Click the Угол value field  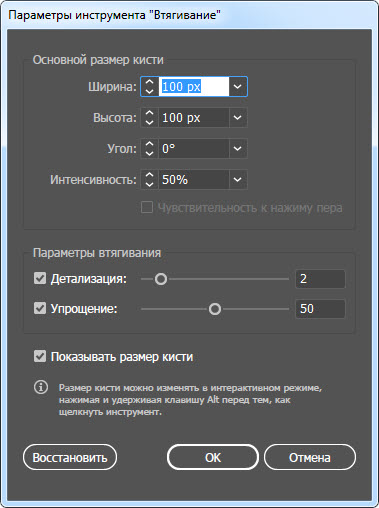194,149
